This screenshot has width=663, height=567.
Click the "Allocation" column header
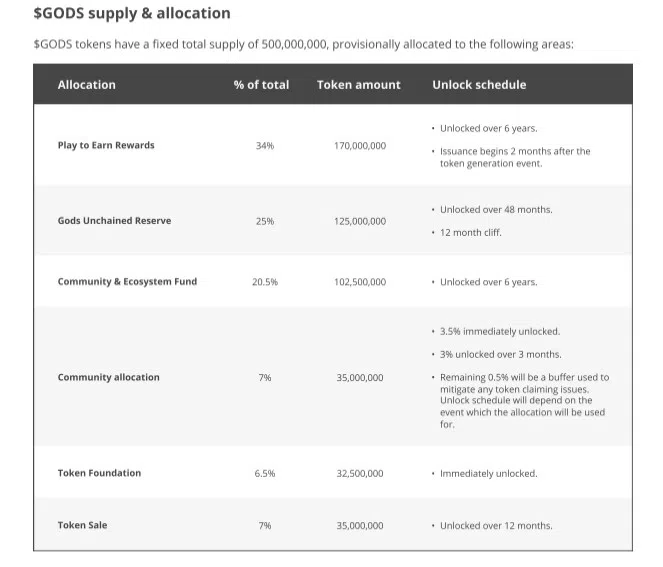pos(86,85)
